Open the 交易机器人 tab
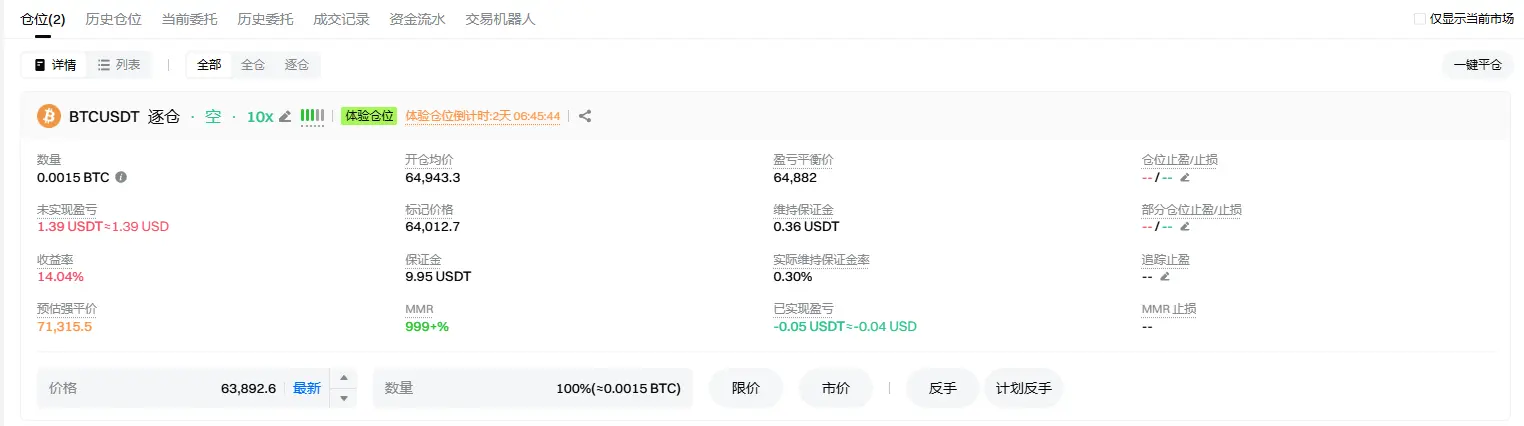Viewport: 1524px width, 426px height. coord(500,19)
